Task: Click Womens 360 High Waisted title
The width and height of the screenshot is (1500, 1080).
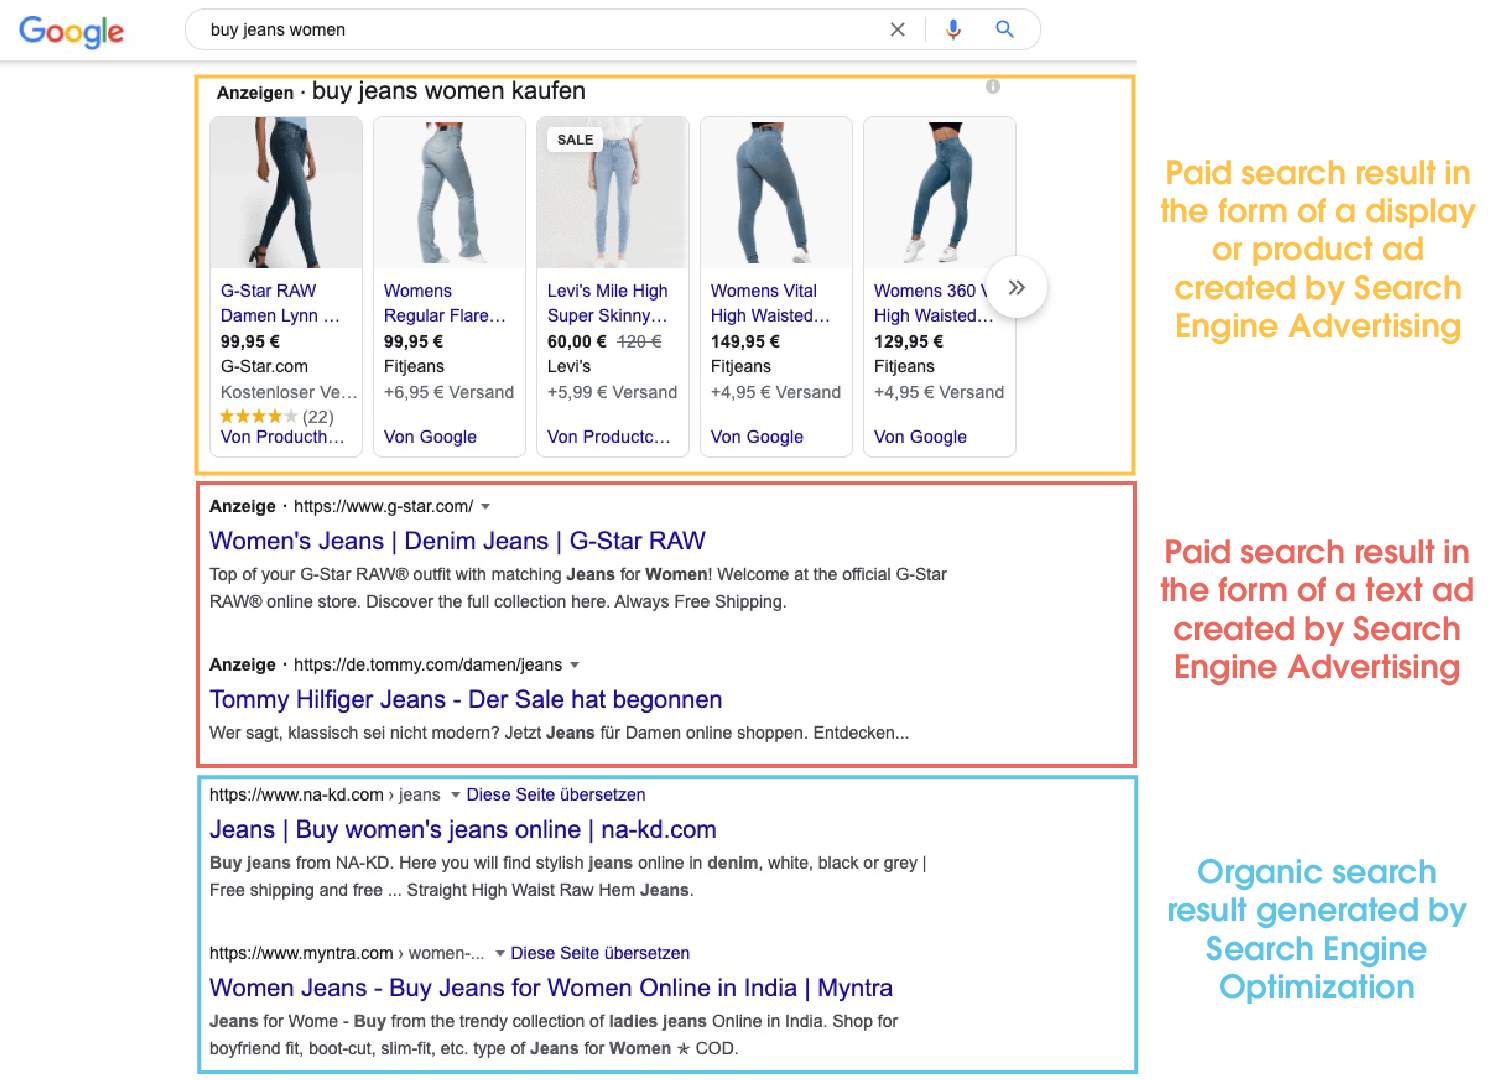Action: click(x=933, y=303)
